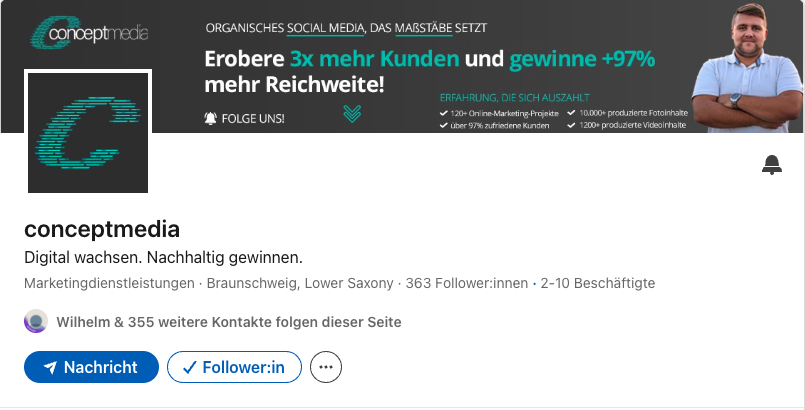
Task: Click the Nachricht message button
Action: pos(91,367)
